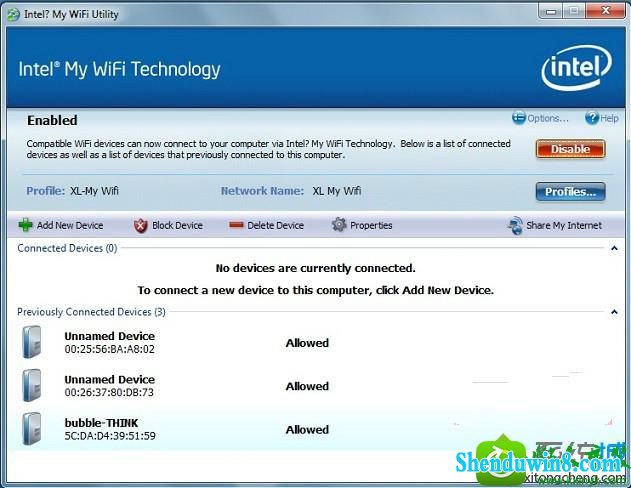Select the bubble-THINK device name
631x488 pixels.
click(x=101, y=423)
